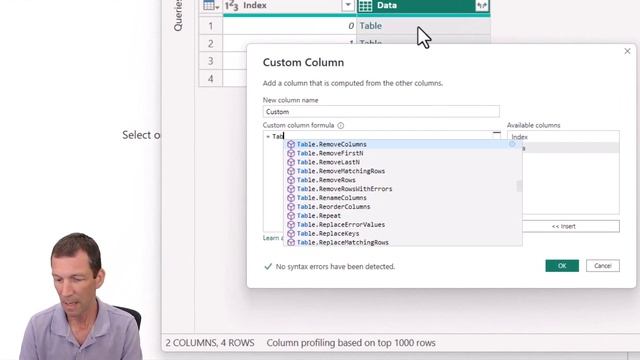This screenshot has width=640, height=360.
Task: Click the Data column table type icon
Action: pos(365,6)
